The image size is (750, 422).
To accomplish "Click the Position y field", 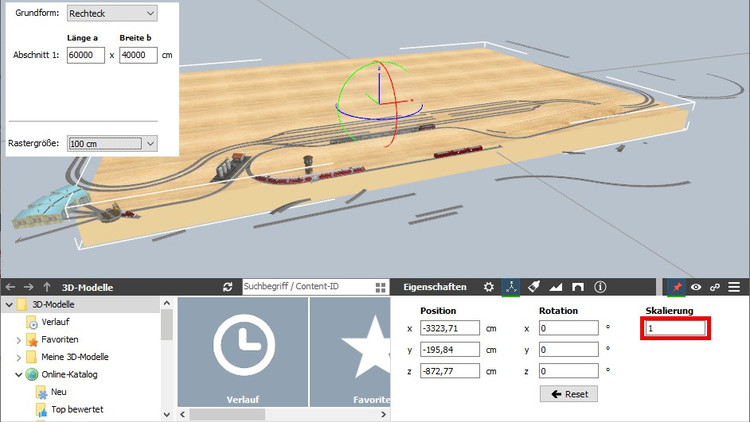I will 450,350.
